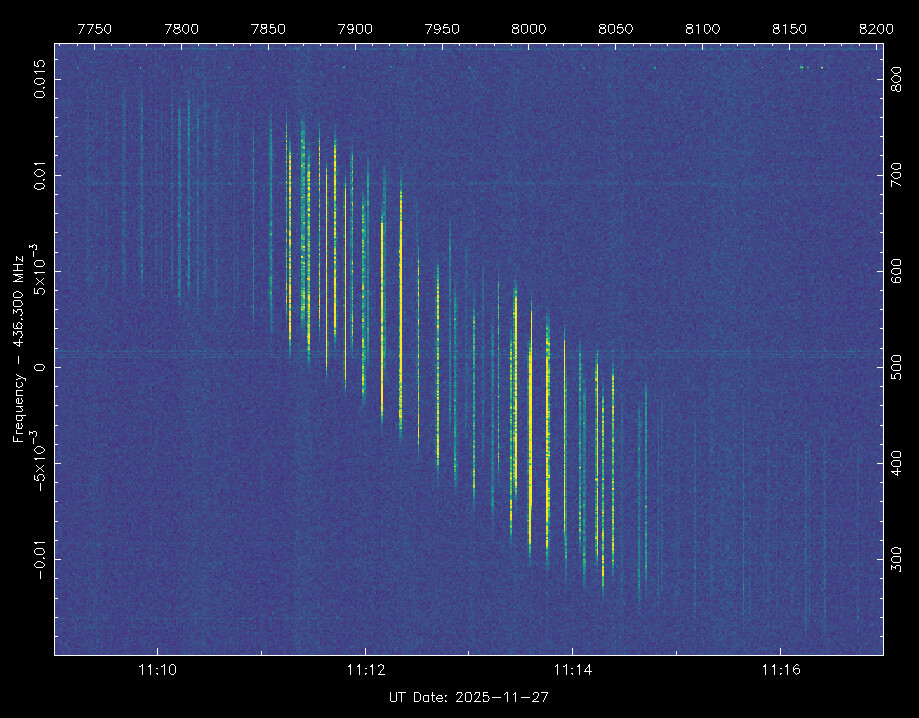Click the 7750 tick label on top axis
The image size is (919, 718).
(94, 30)
